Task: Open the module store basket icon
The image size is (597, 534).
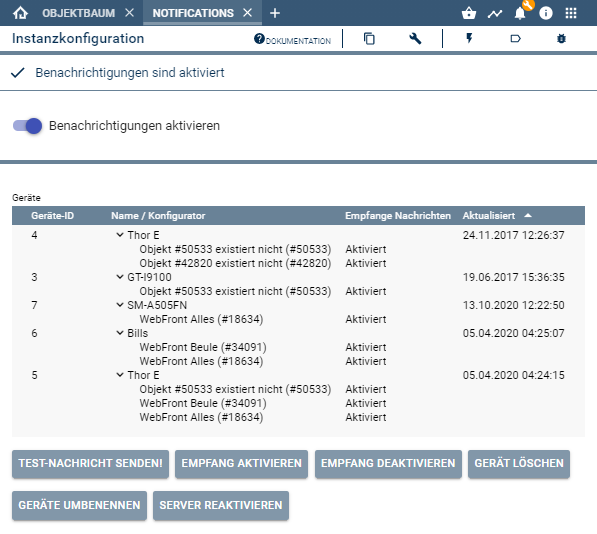Action: 469,13
